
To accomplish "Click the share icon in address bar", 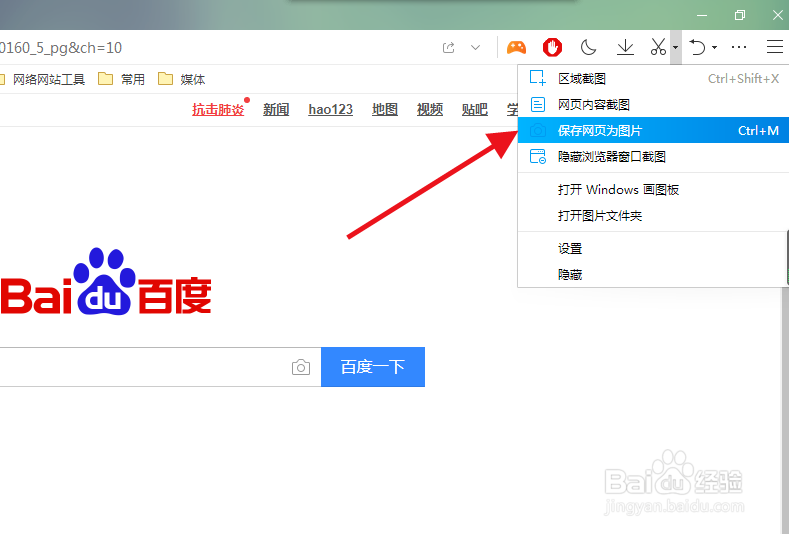I will [x=448, y=48].
